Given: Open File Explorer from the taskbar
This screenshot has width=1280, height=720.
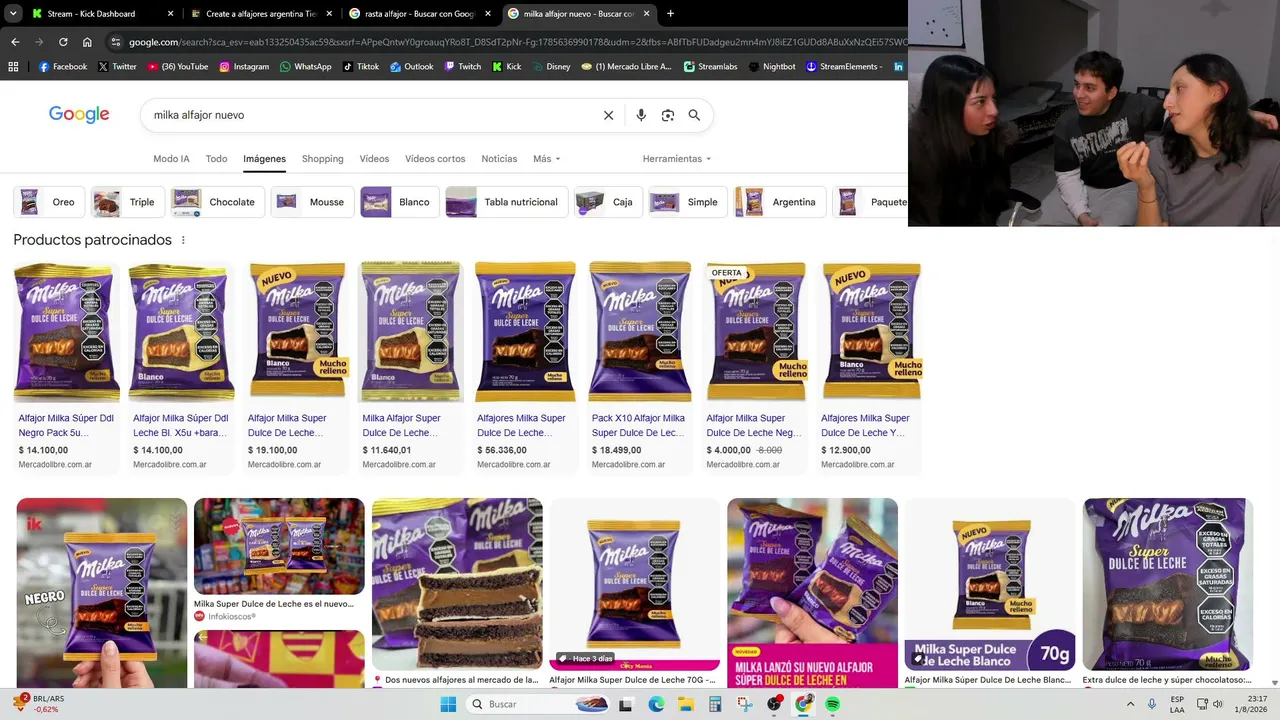Looking at the screenshot, I should pos(685,704).
